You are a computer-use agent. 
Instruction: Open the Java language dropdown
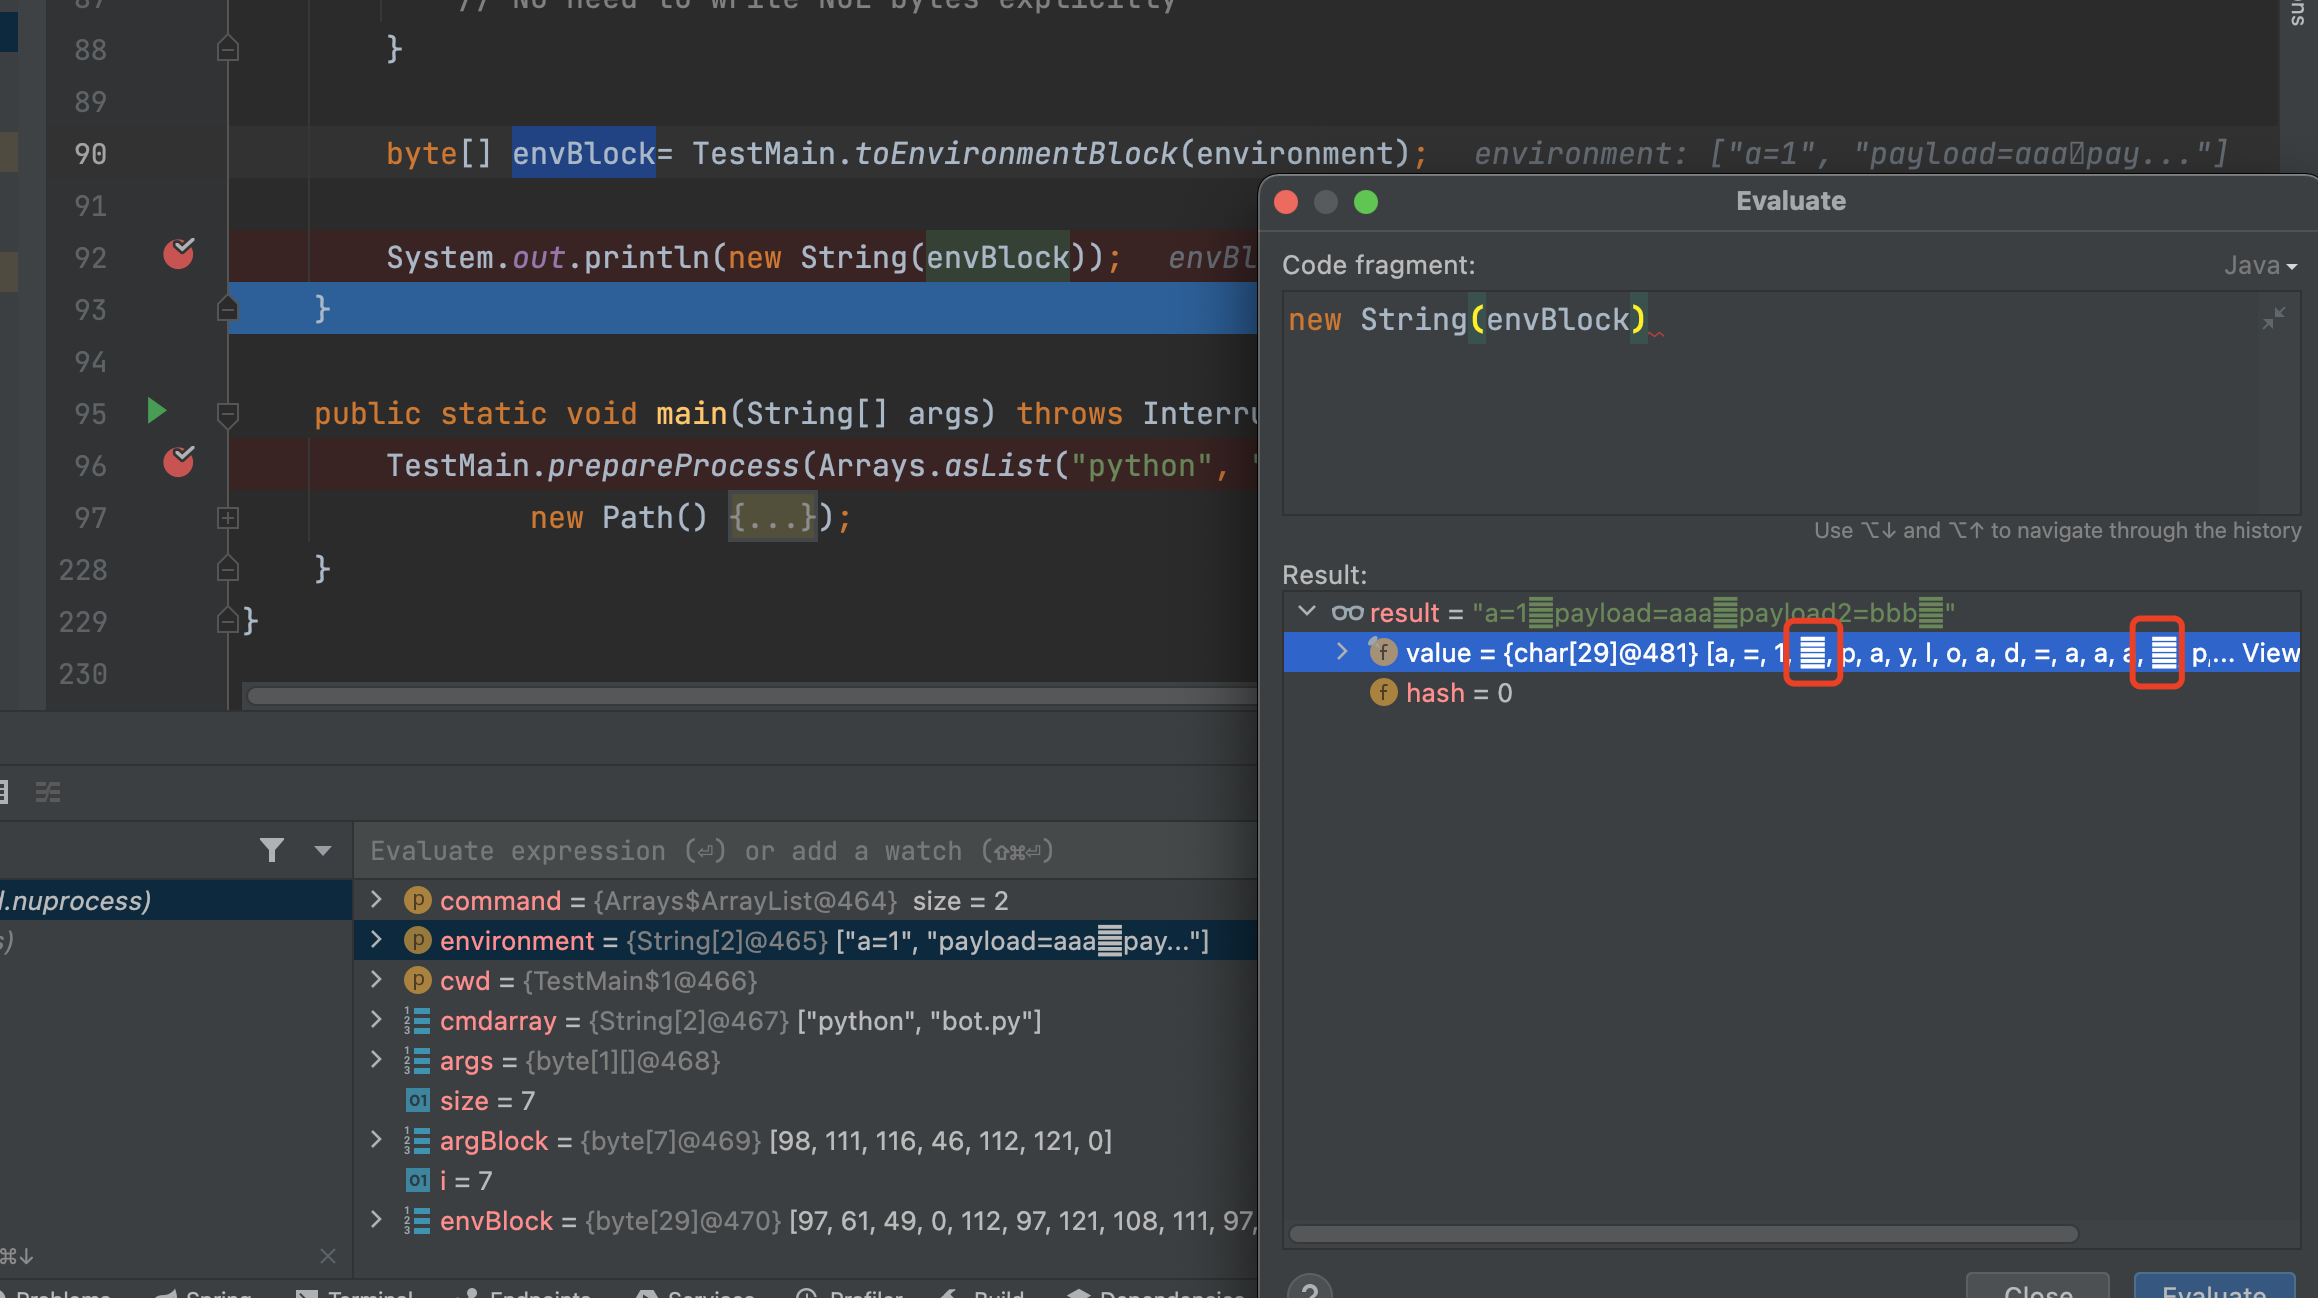pos(2260,265)
